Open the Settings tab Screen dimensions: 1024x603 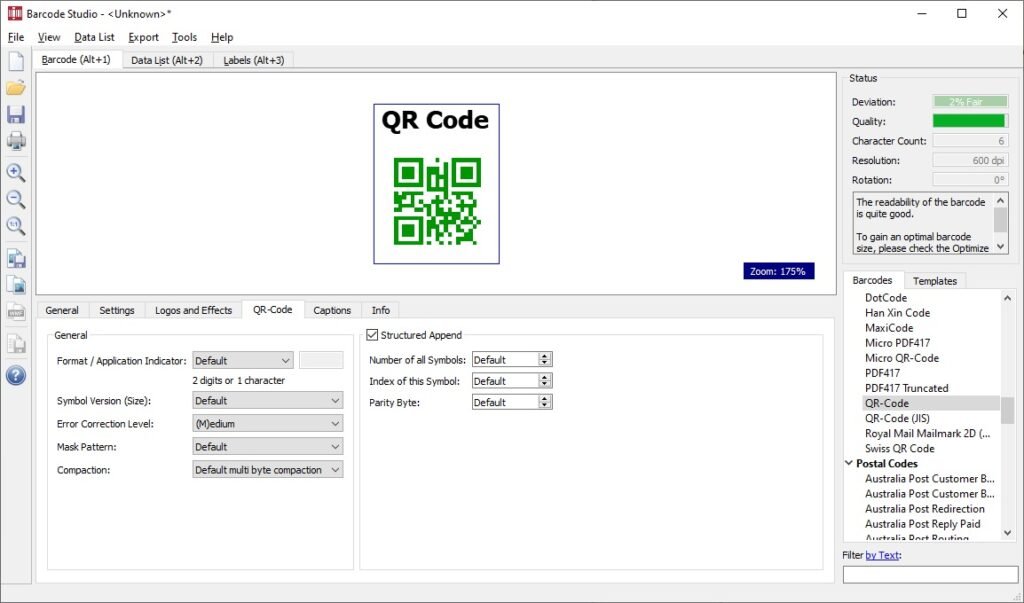(117, 310)
